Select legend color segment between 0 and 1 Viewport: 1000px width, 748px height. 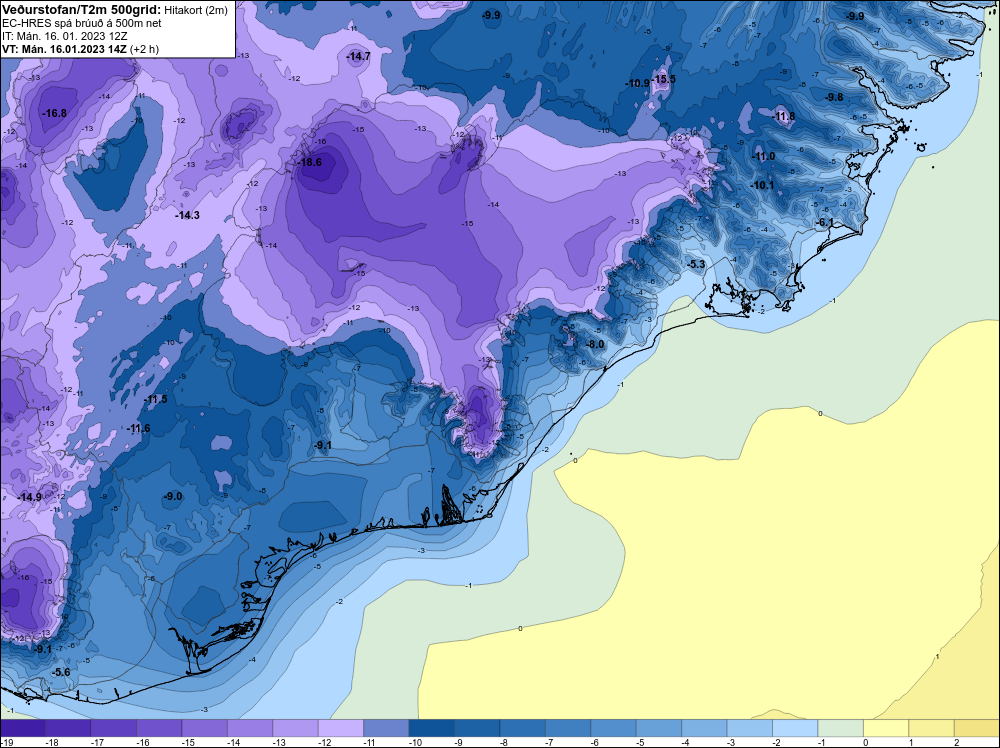tap(886, 728)
